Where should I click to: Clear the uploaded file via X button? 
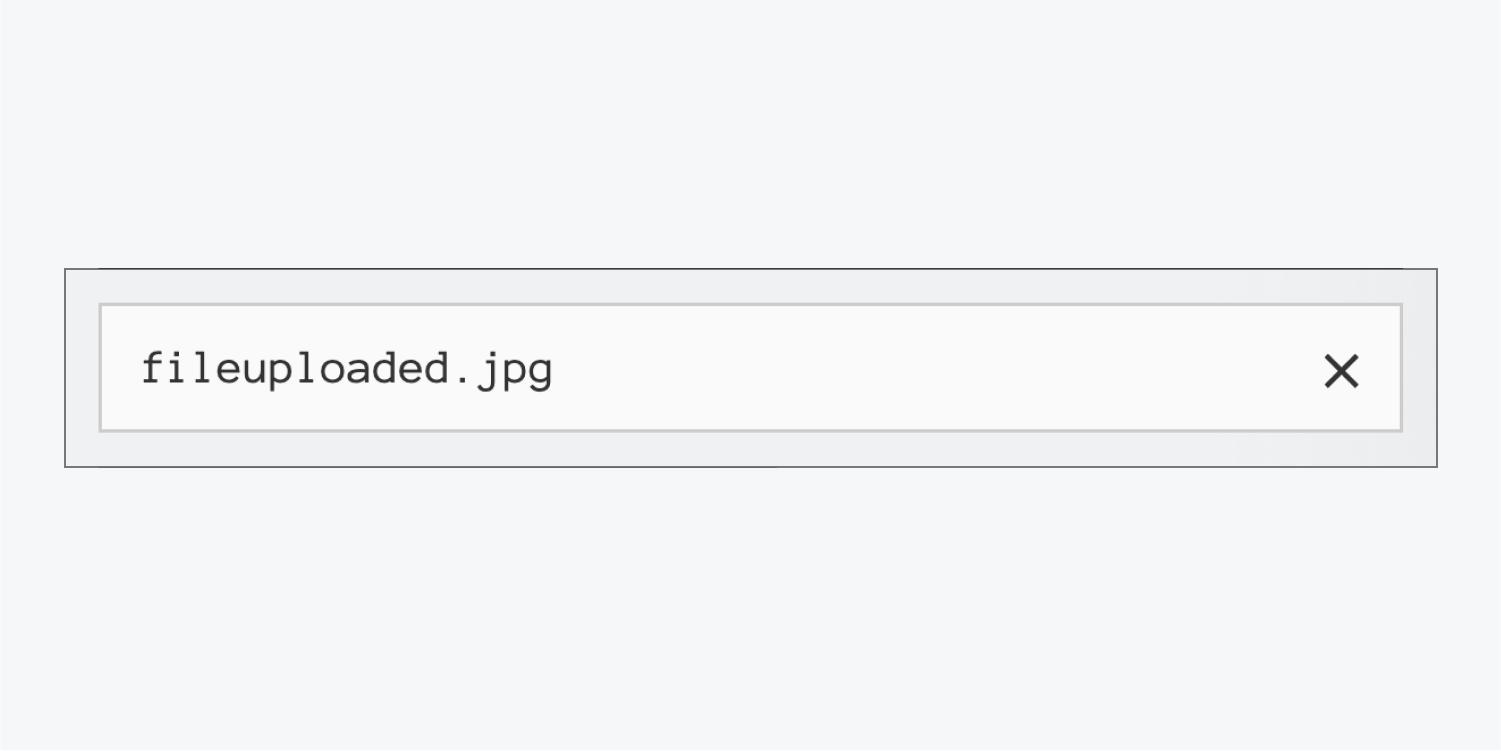[1341, 371]
